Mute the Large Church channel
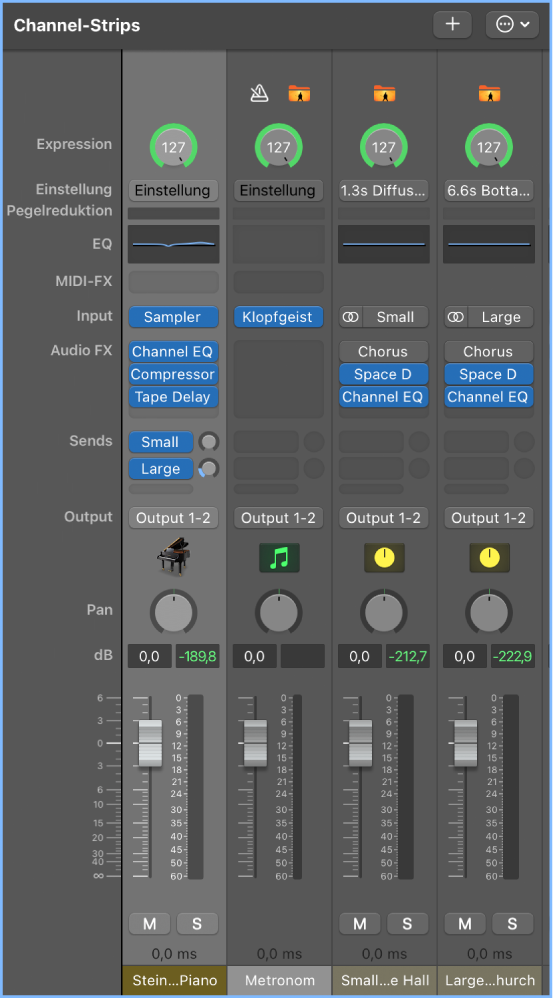Screen dimensions: 553x998 click(465, 924)
